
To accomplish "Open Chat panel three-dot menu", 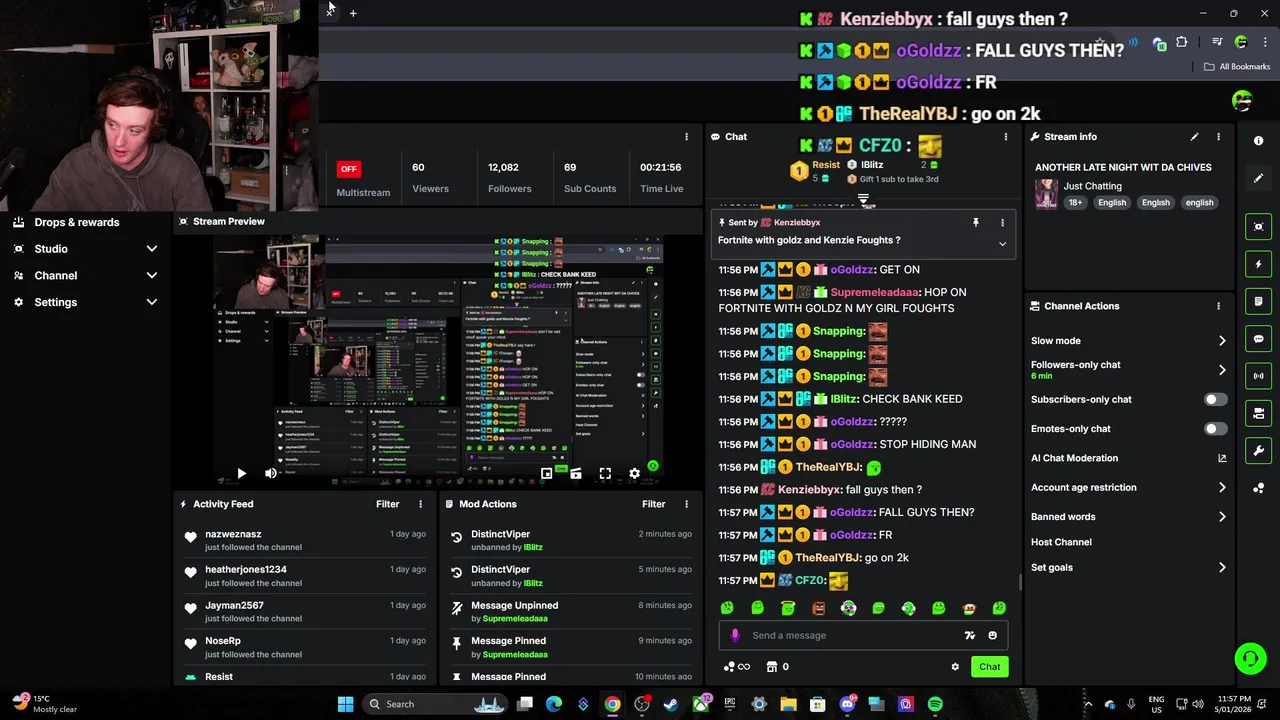I will tap(1006, 137).
